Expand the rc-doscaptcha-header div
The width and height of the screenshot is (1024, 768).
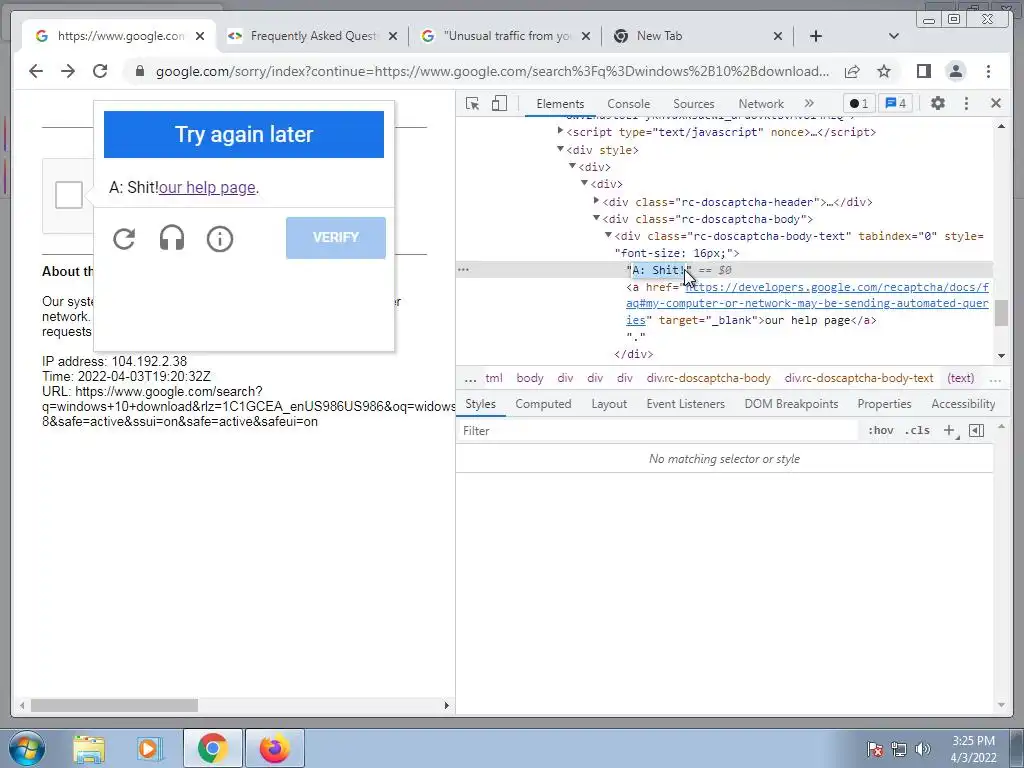596,201
